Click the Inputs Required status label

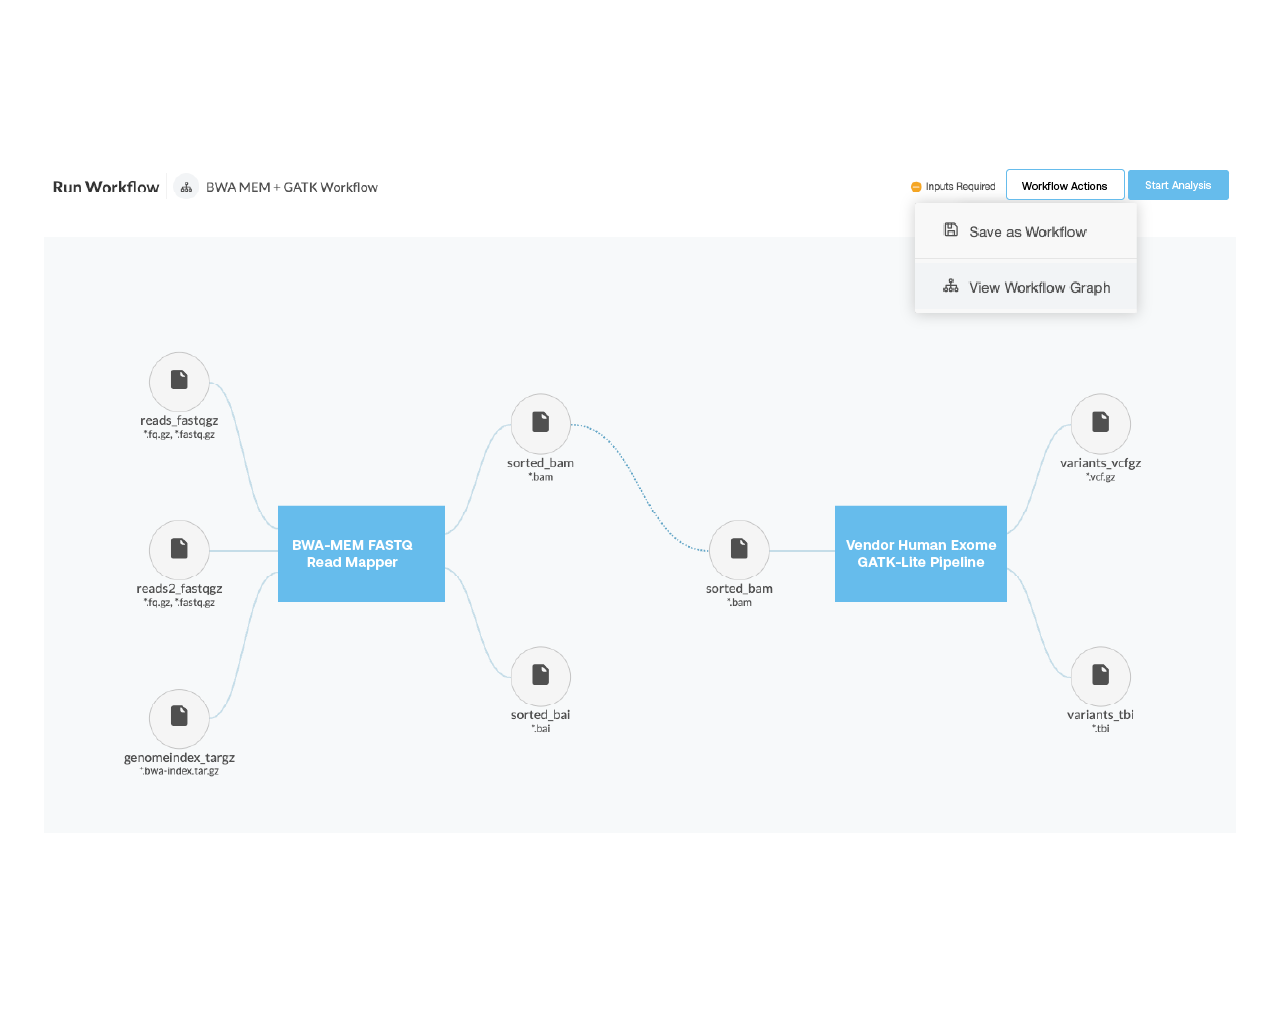(x=960, y=187)
